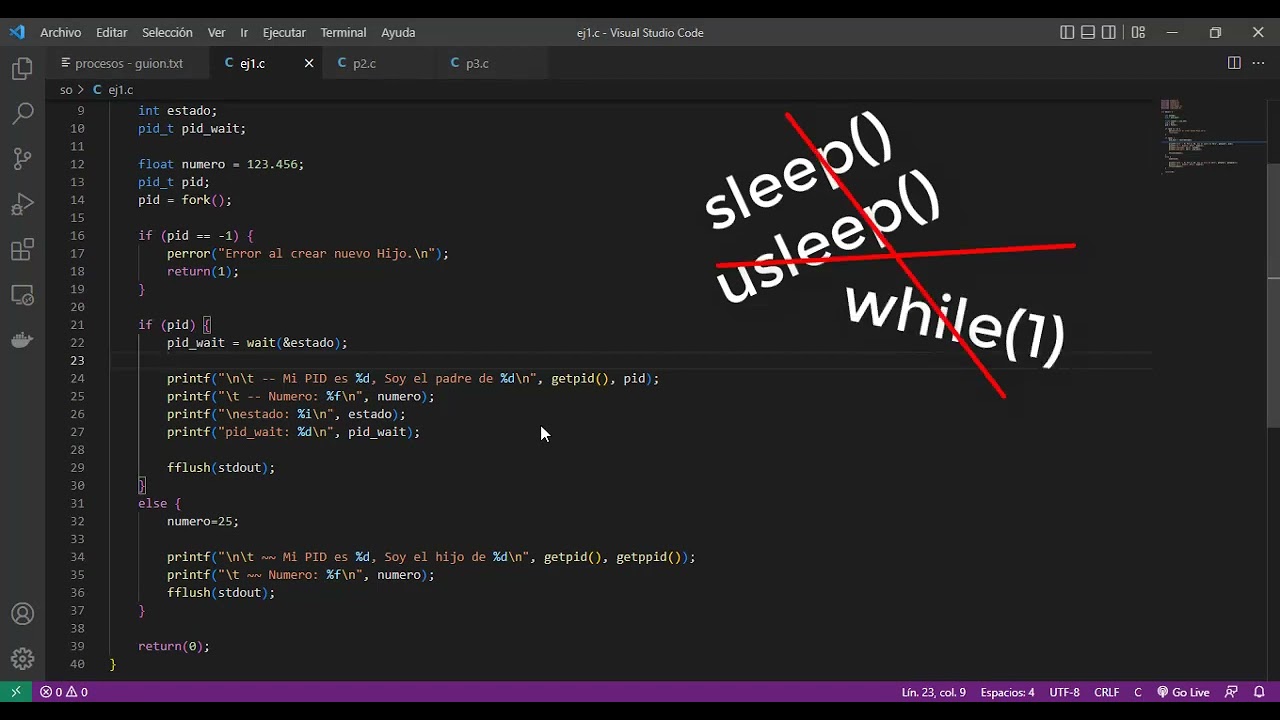Open the Ejecutar menu

click(x=284, y=32)
